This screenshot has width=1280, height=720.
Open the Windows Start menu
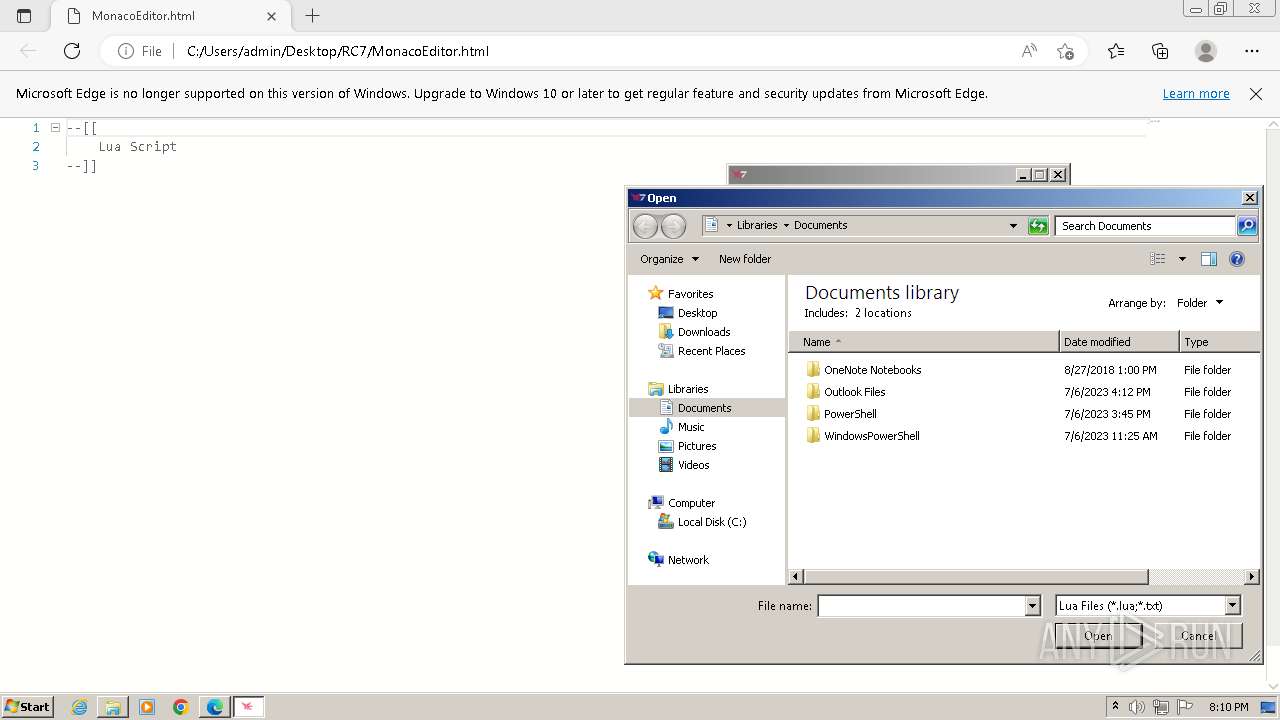point(28,707)
